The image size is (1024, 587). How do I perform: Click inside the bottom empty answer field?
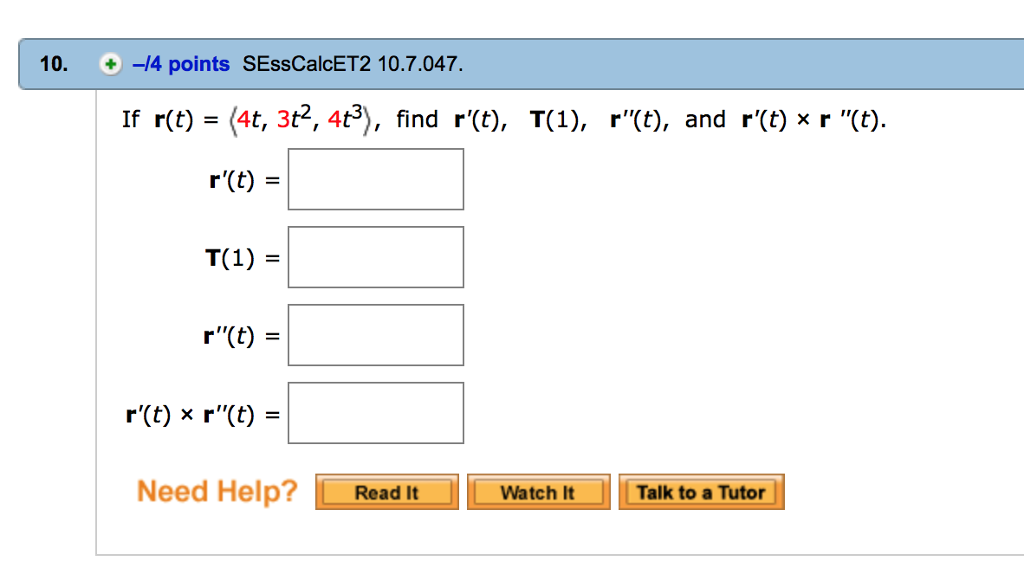(375, 412)
